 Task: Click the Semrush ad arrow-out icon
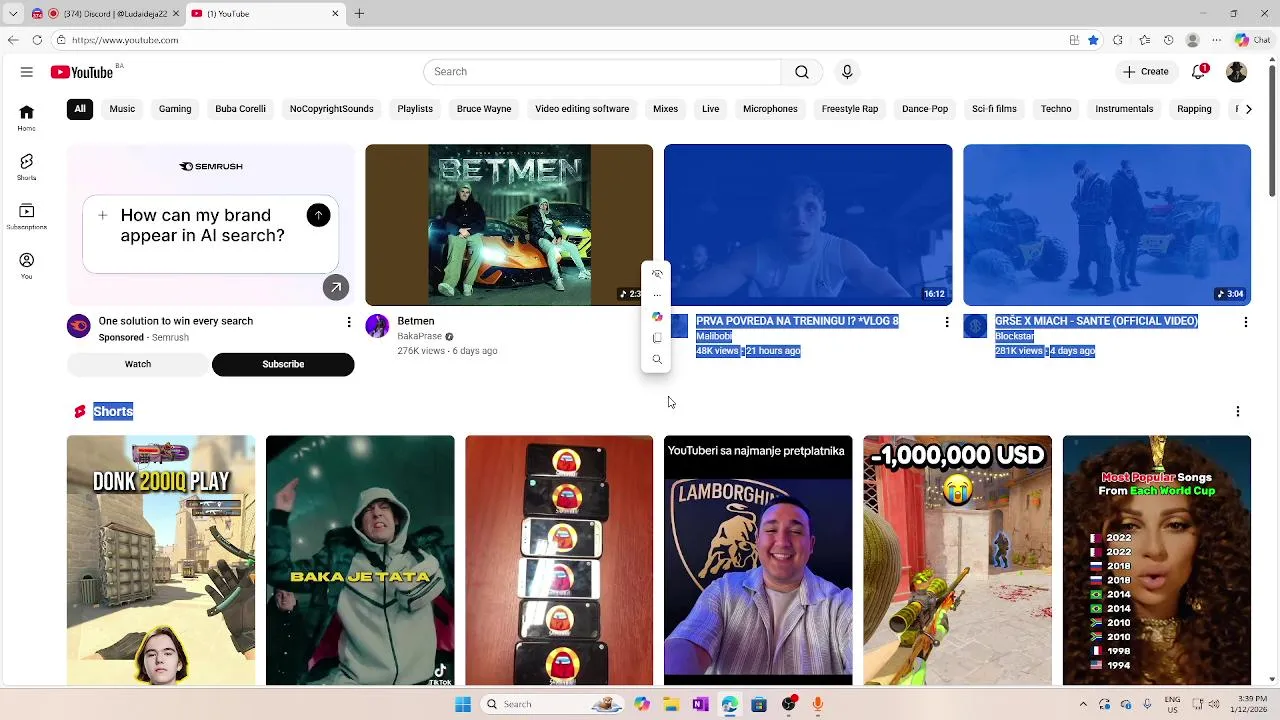point(336,287)
